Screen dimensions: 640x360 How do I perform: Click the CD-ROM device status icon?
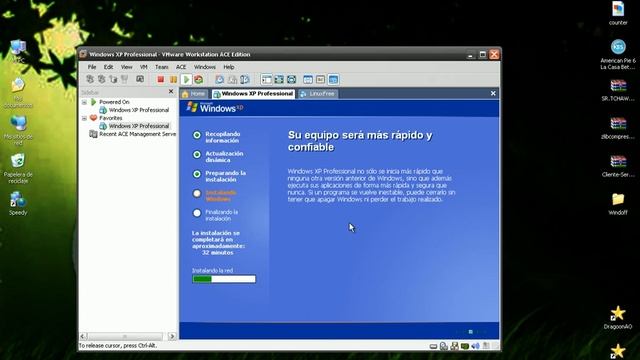tap(444, 346)
